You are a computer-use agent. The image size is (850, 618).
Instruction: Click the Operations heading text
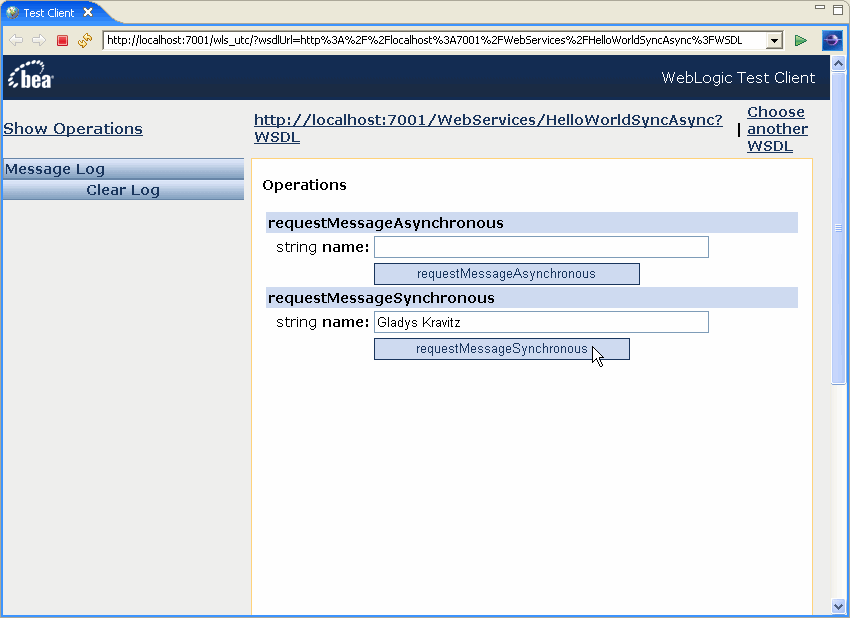(304, 185)
